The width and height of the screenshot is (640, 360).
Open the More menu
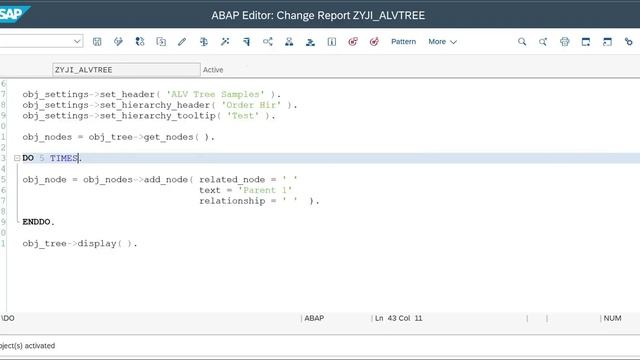click(442, 42)
